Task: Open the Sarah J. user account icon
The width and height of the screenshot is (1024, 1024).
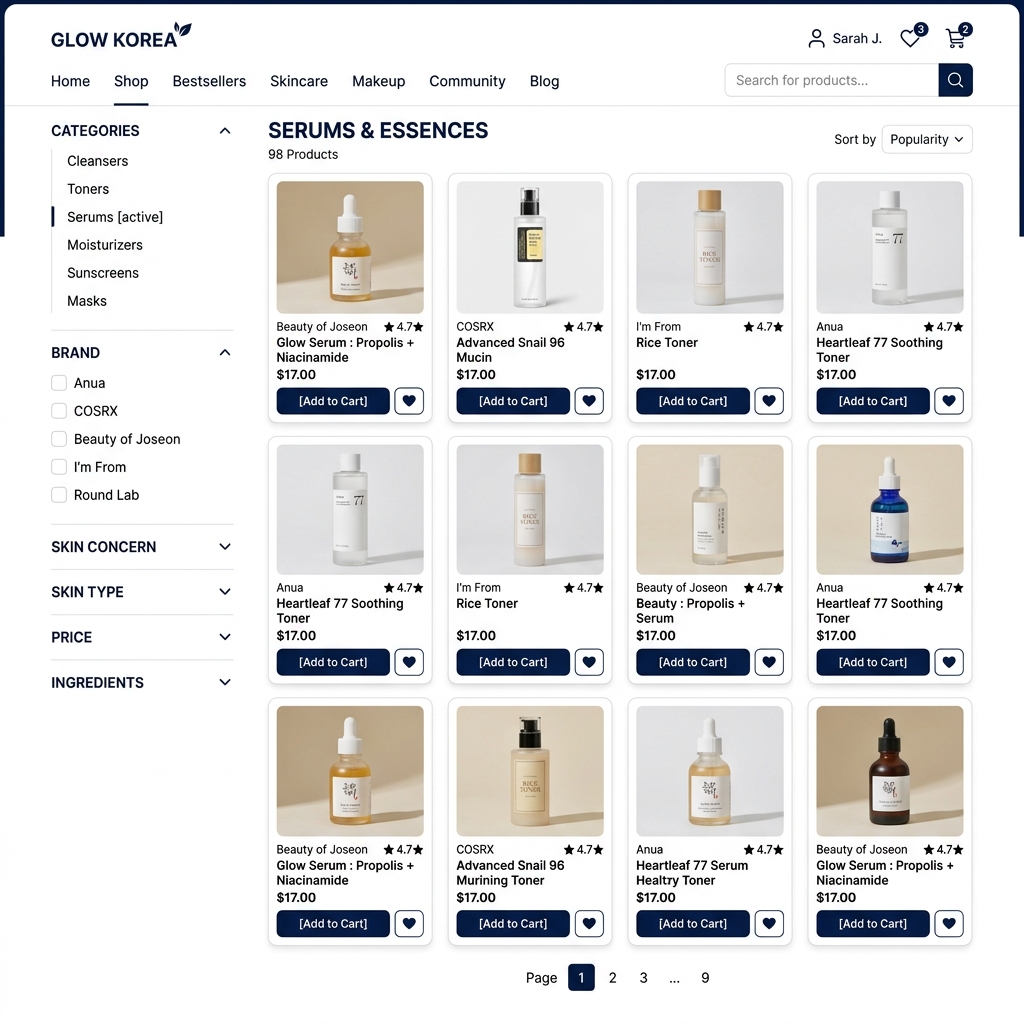Action: 816,39
